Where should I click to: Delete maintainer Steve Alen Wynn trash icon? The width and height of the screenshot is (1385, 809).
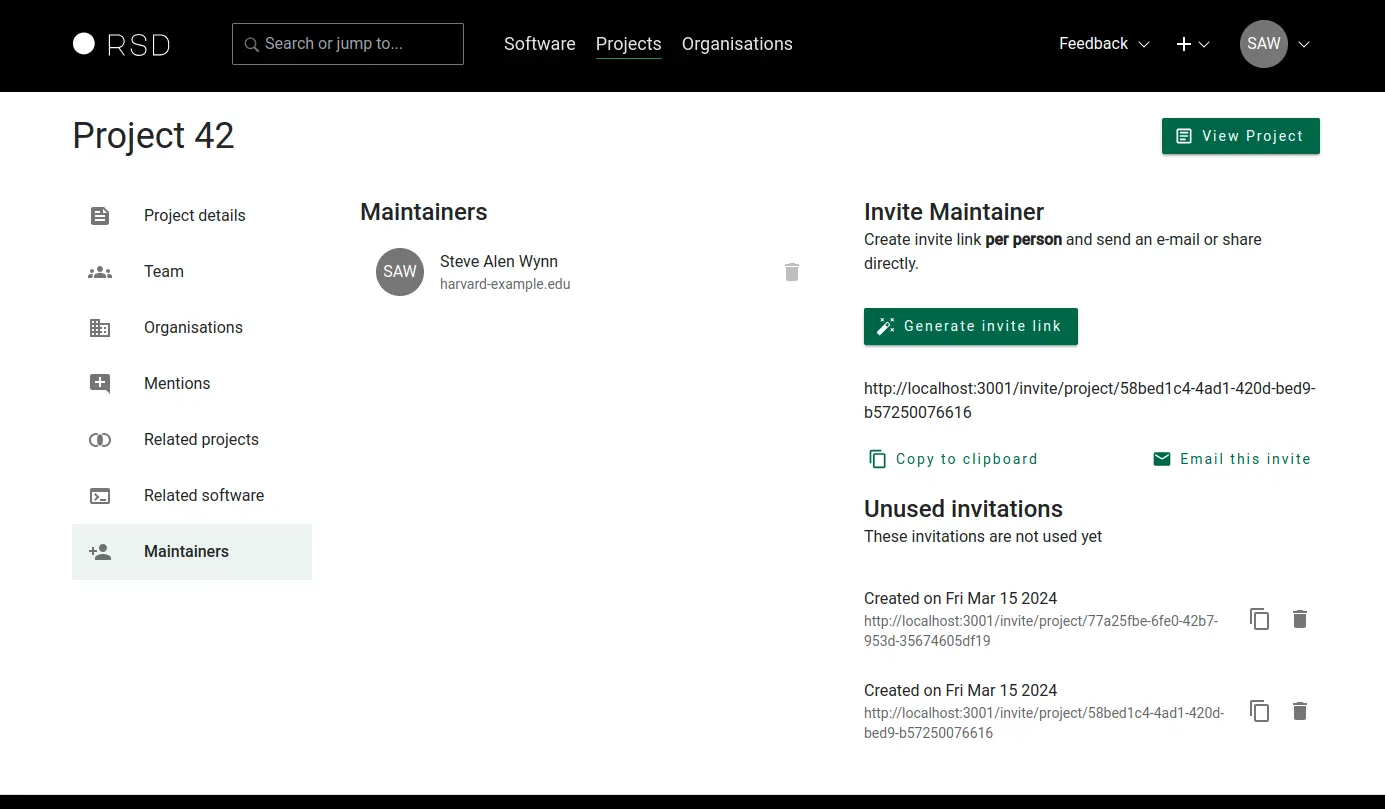tap(792, 272)
